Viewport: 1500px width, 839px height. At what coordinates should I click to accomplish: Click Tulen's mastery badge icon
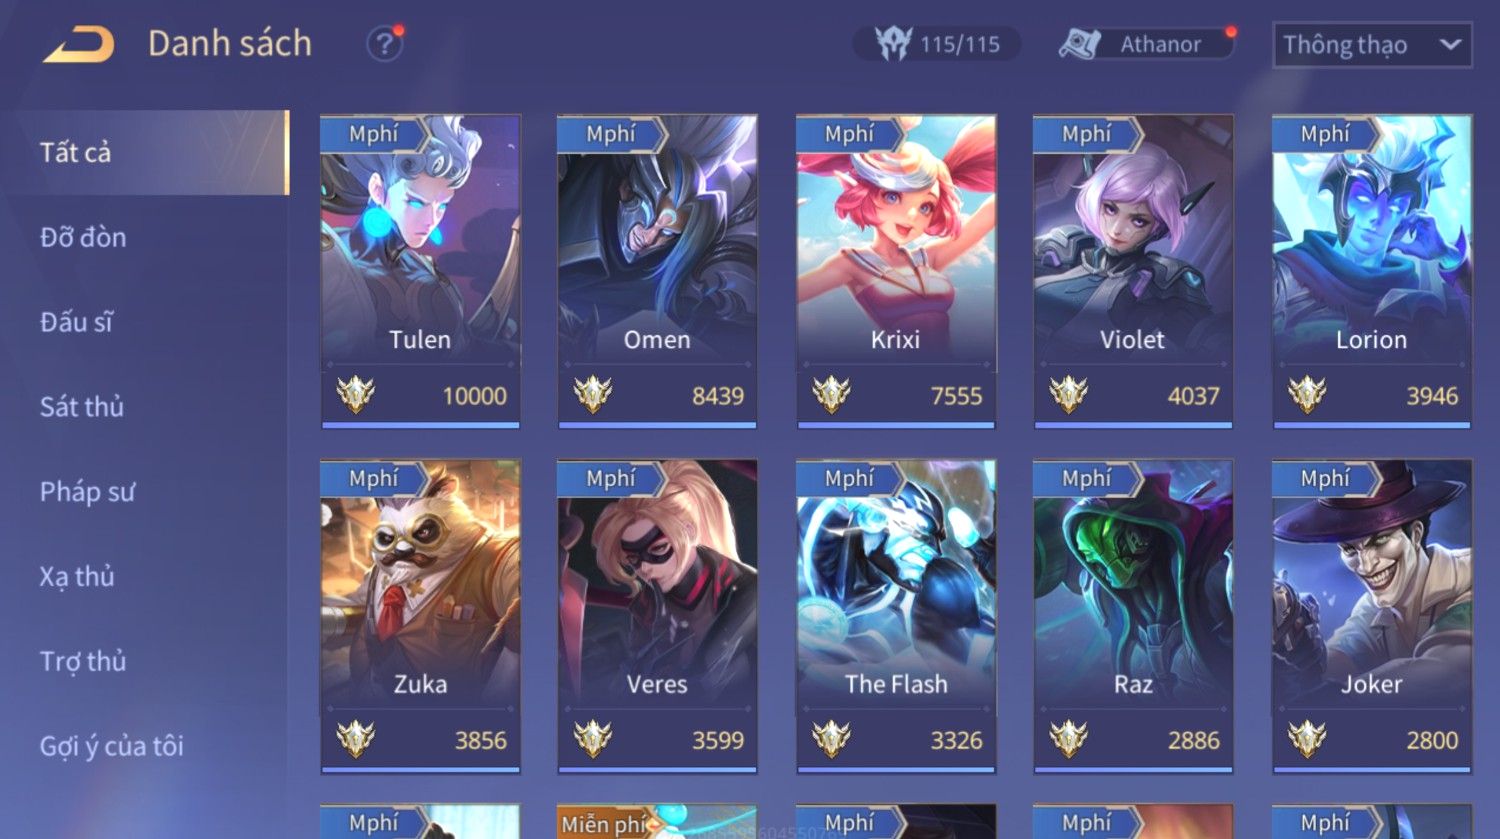[x=355, y=395]
